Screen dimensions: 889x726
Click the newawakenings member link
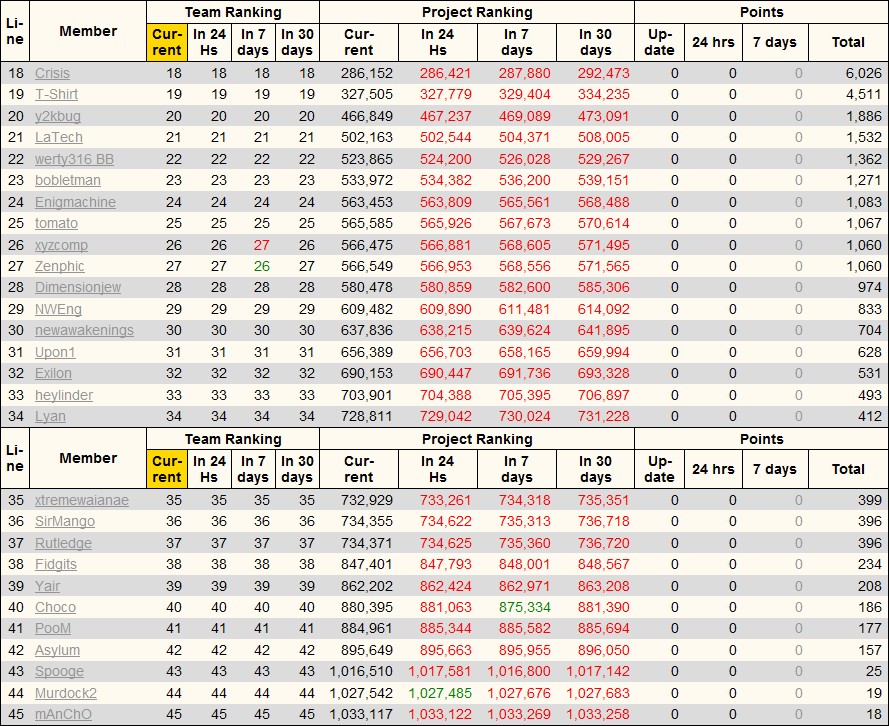point(84,331)
